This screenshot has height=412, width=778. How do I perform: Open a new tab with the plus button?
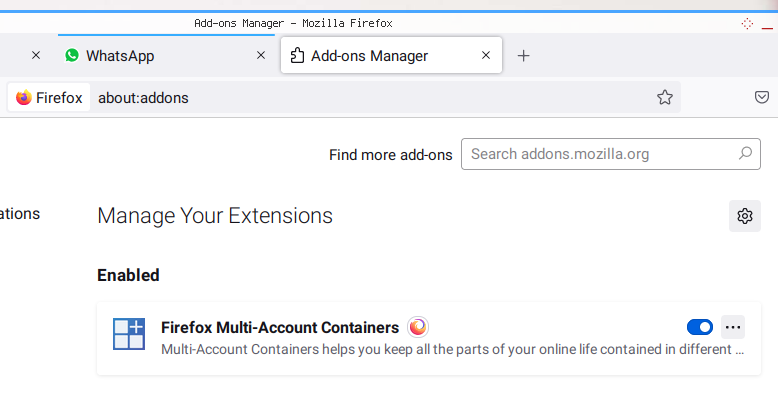[x=523, y=56]
